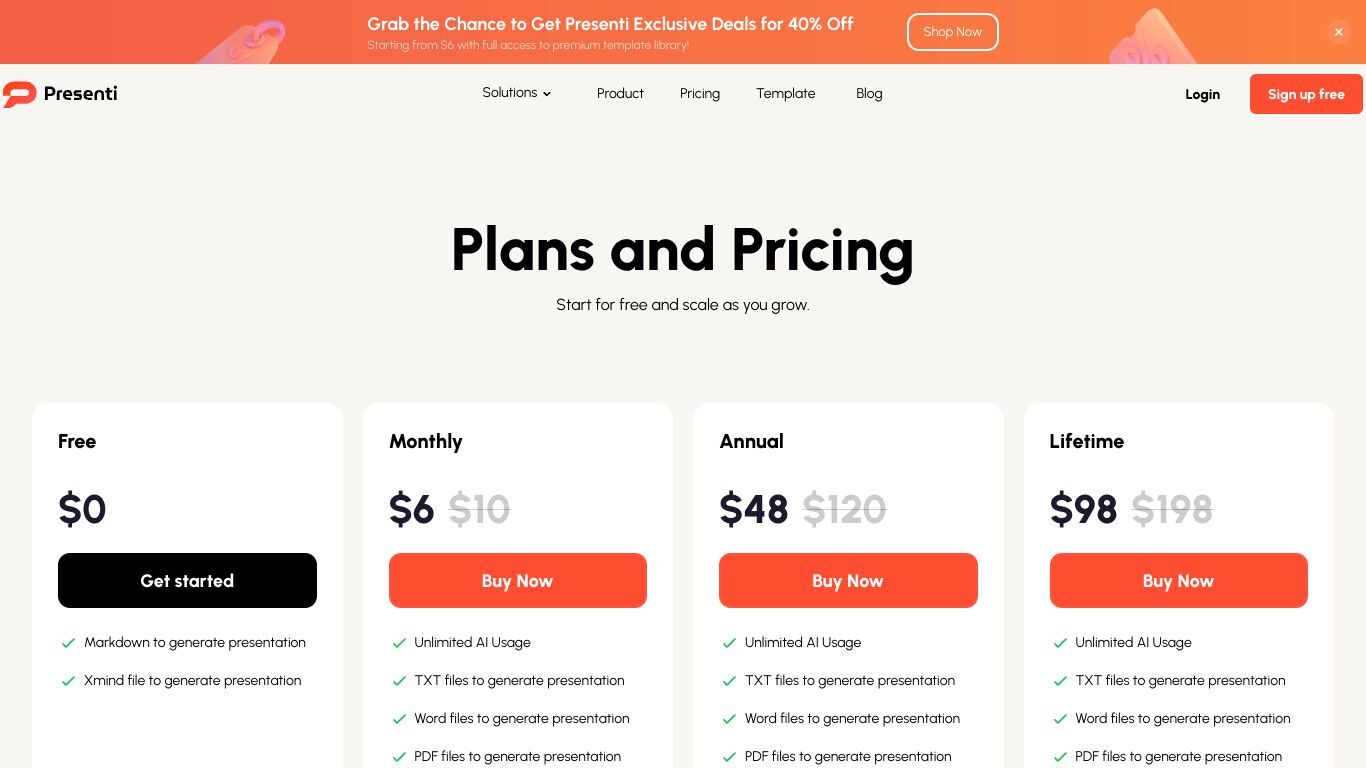
Task: Visit the Blog nav link
Action: coord(869,93)
